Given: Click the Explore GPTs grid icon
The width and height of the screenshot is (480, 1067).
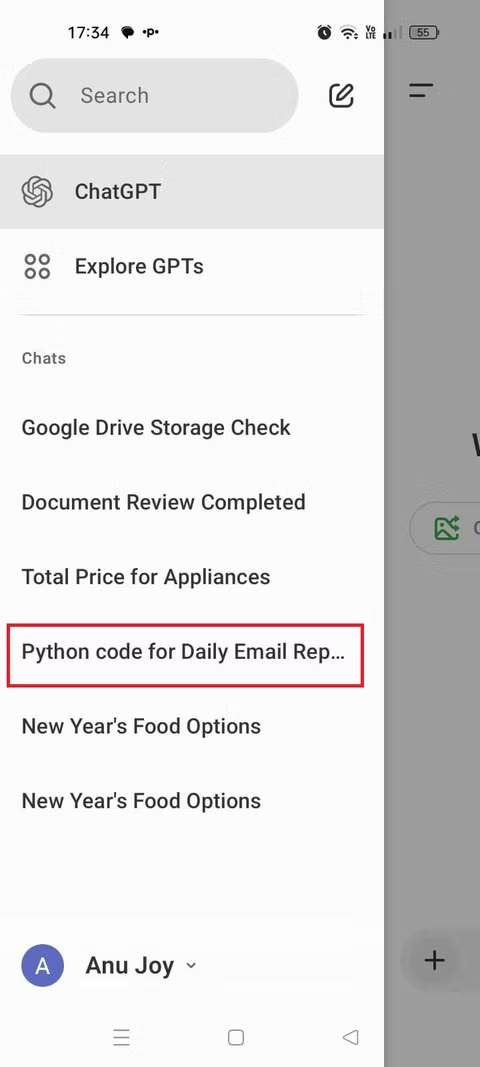Looking at the screenshot, I should click(x=37, y=266).
